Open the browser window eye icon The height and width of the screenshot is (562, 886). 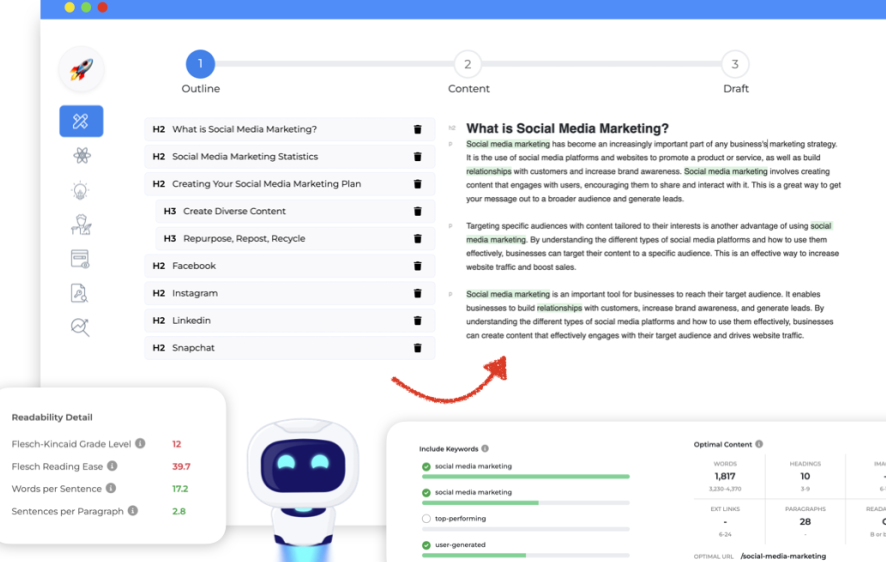[x=80, y=259]
